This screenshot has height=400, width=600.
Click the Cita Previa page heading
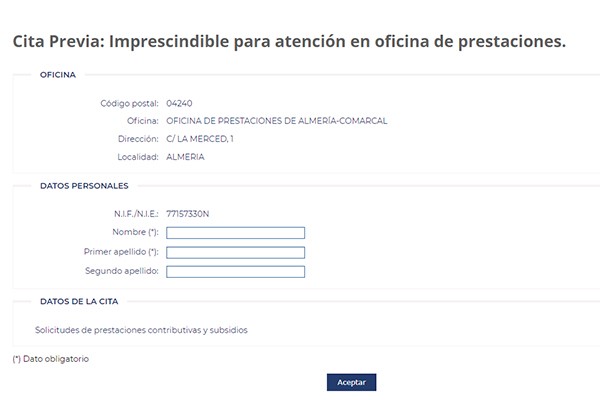click(289, 42)
